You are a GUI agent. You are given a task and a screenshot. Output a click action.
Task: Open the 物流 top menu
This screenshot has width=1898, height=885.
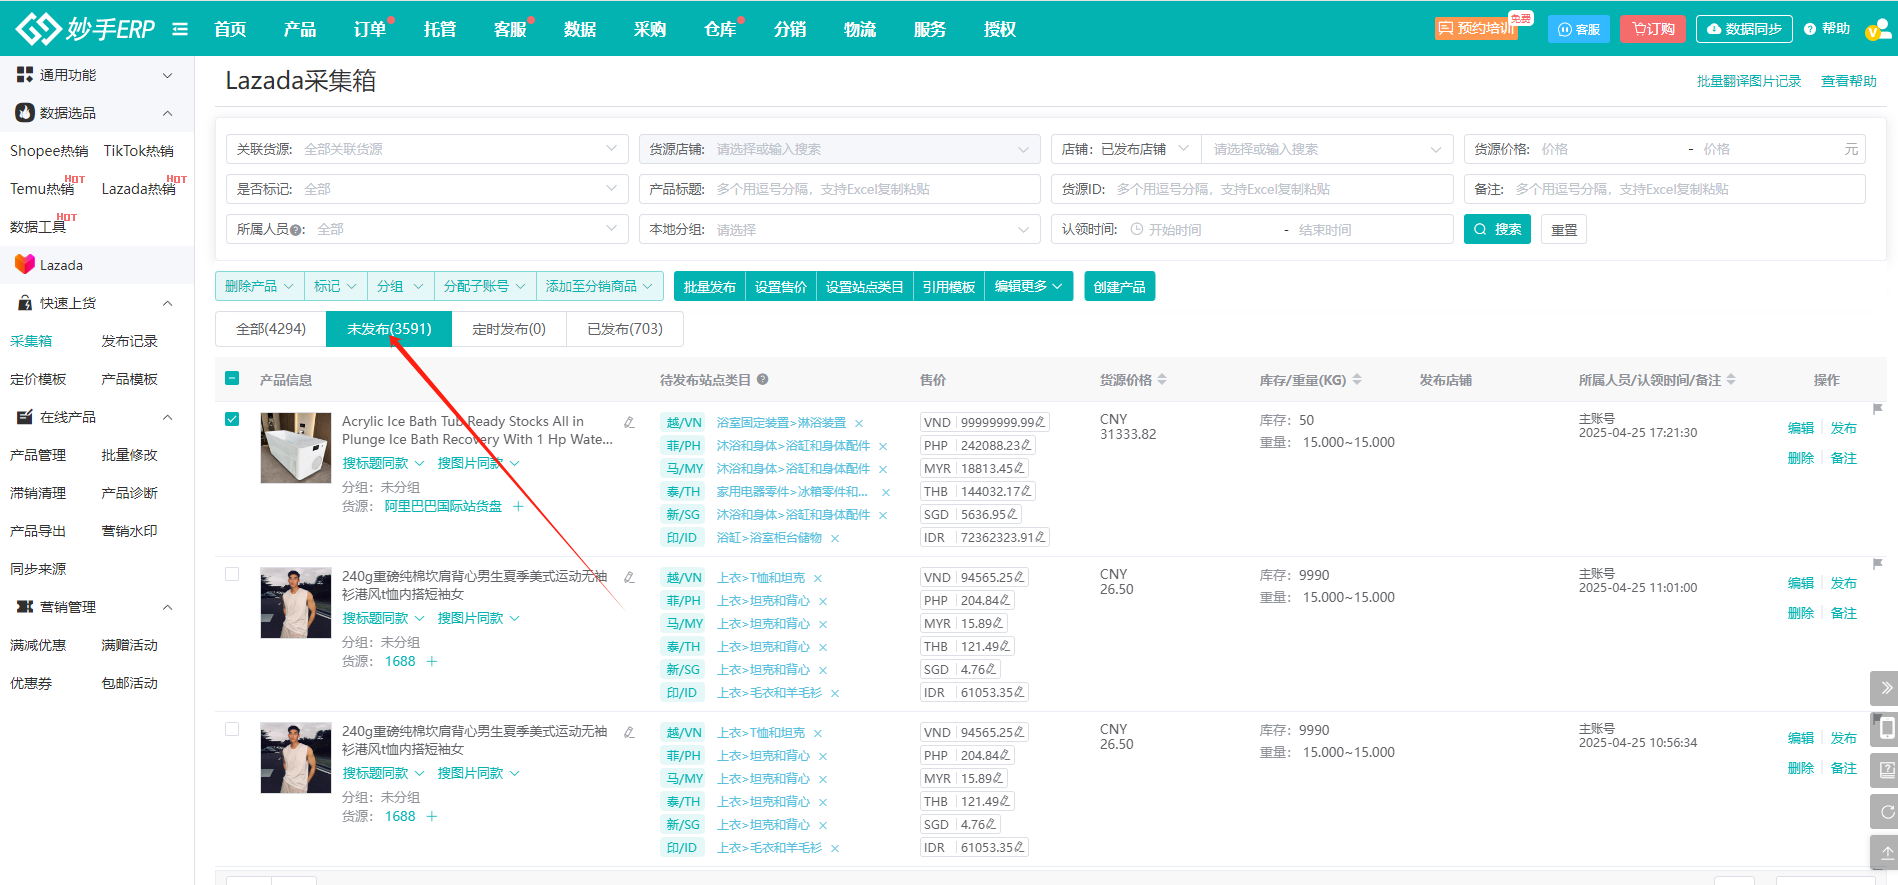click(860, 29)
